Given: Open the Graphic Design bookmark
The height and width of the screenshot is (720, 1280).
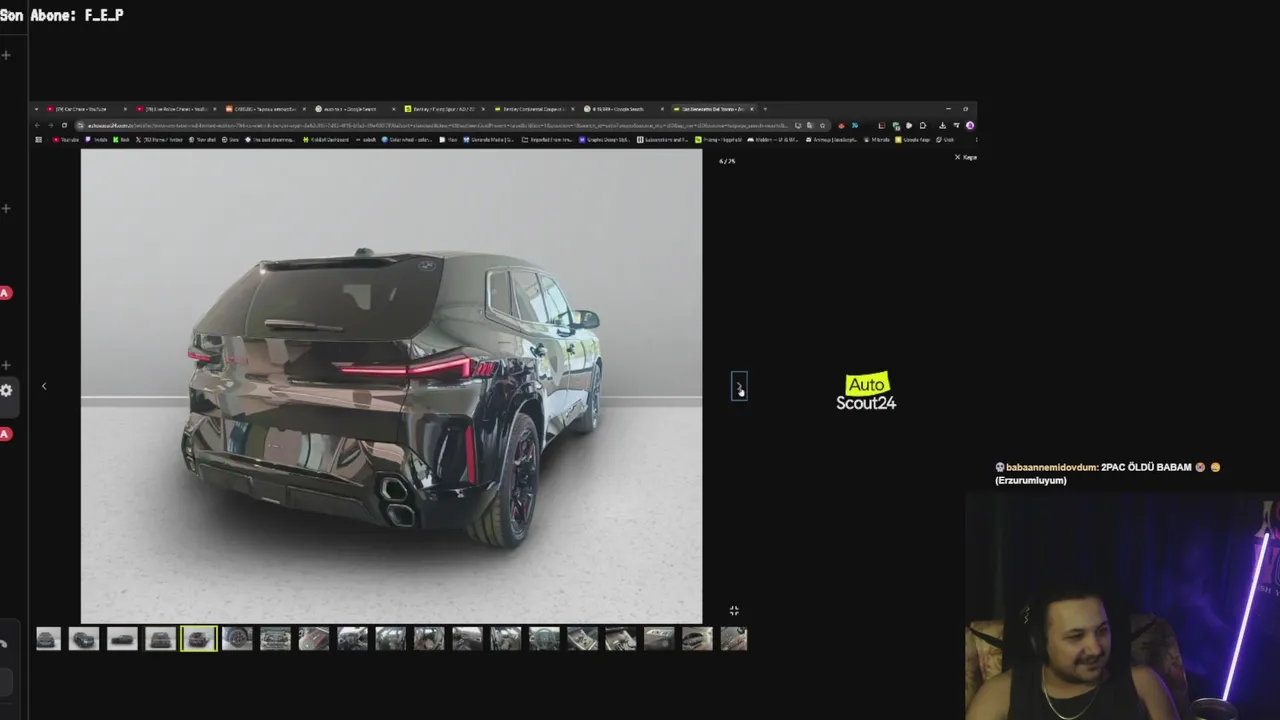Looking at the screenshot, I should point(605,139).
